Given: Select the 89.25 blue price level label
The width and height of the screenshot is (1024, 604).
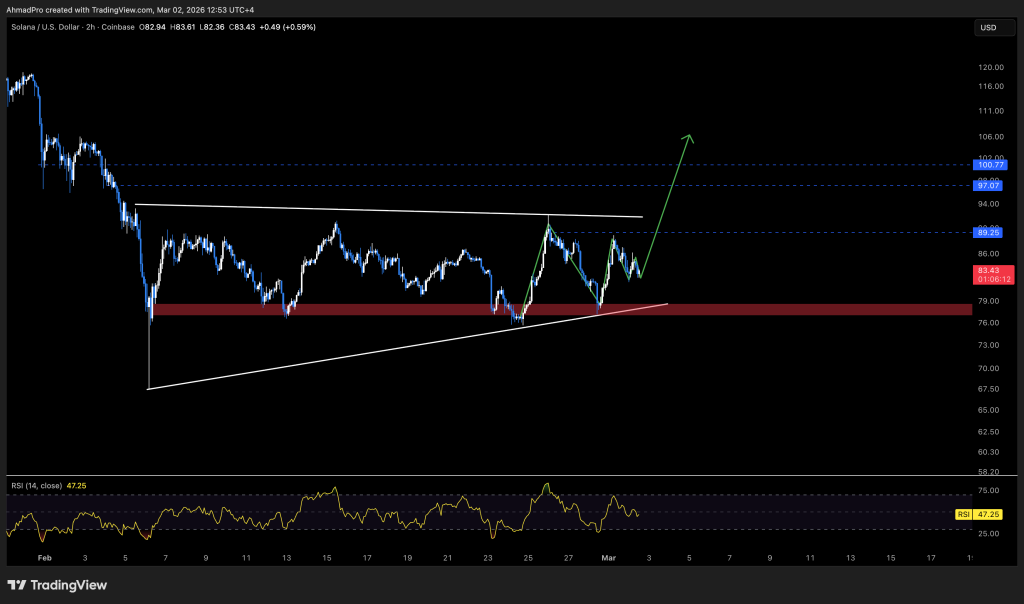Looking at the screenshot, I should click(x=989, y=232).
